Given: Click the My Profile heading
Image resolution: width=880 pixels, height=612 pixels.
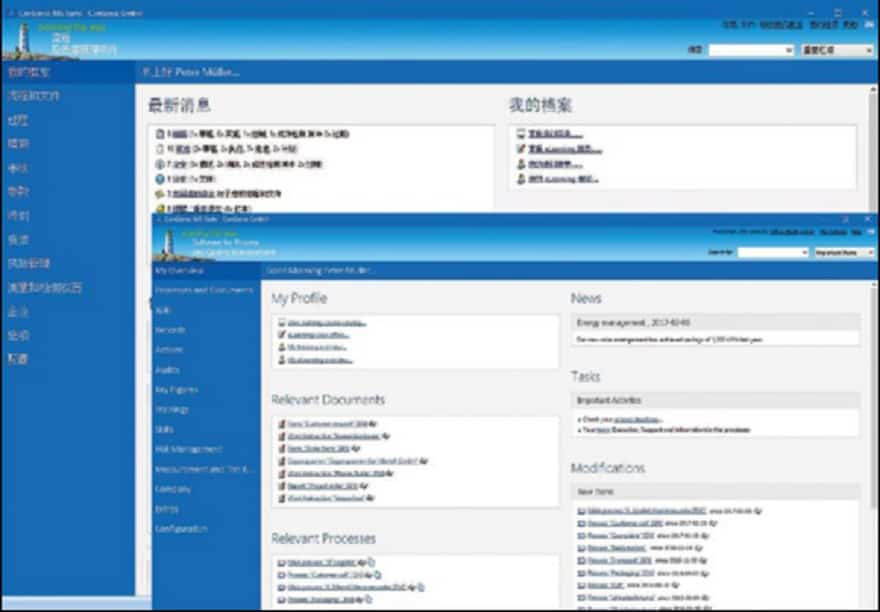Looking at the screenshot, I should pos(299,298).
